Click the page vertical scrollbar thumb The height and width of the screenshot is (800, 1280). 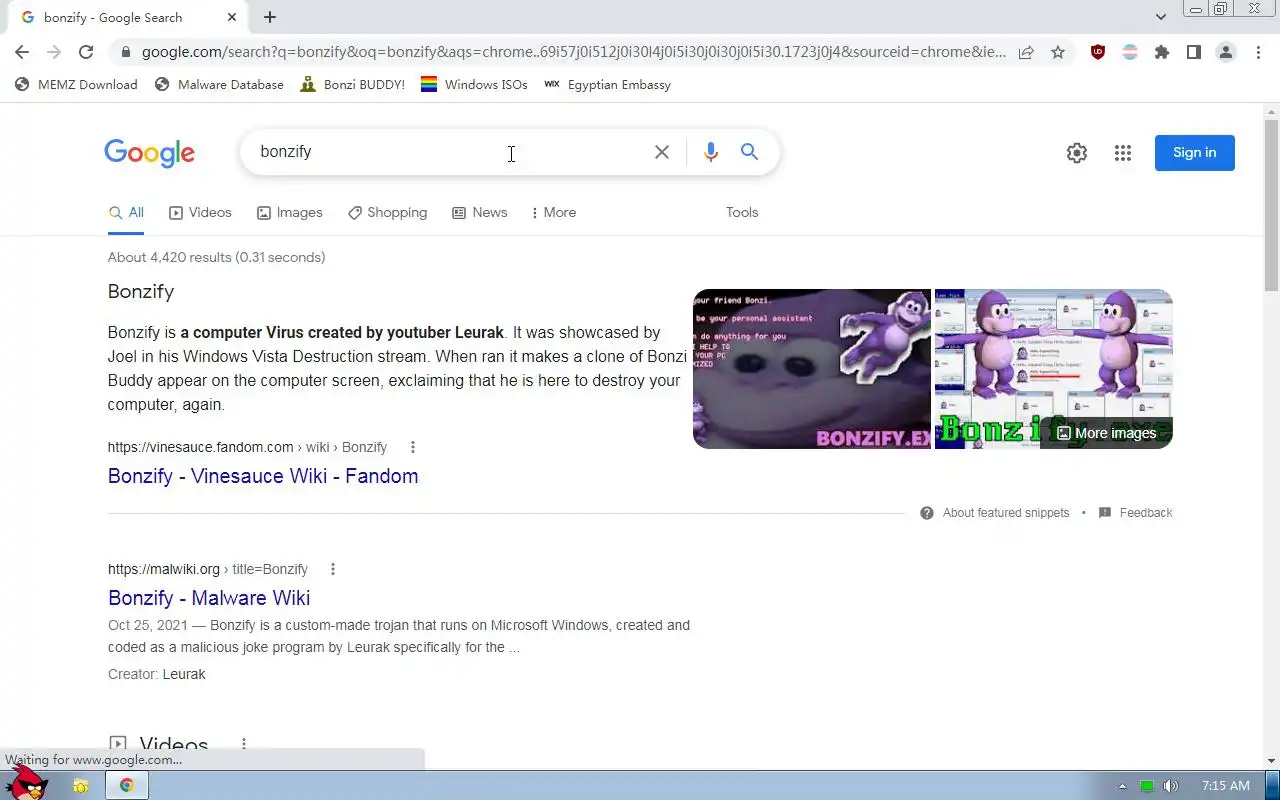click(1271, 205)
